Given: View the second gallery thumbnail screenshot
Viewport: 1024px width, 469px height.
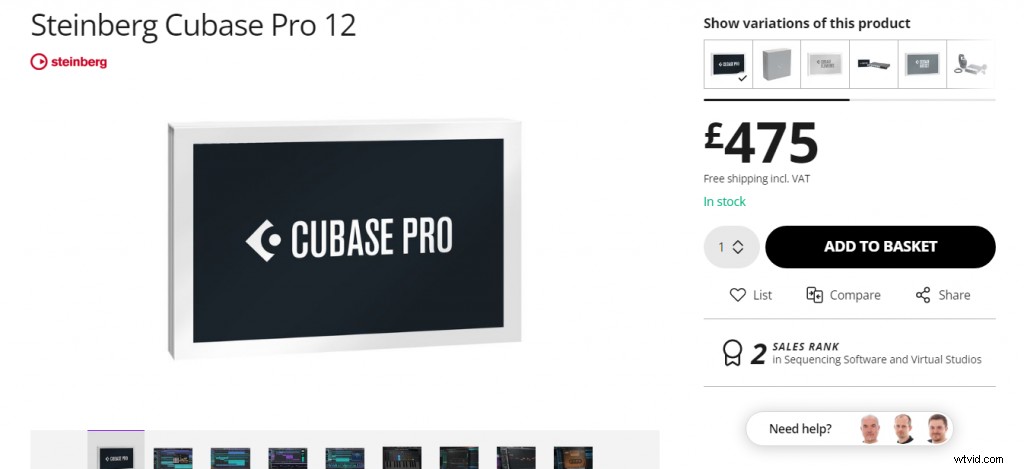Looking at the screenshot, I should [x=173, y=457].
